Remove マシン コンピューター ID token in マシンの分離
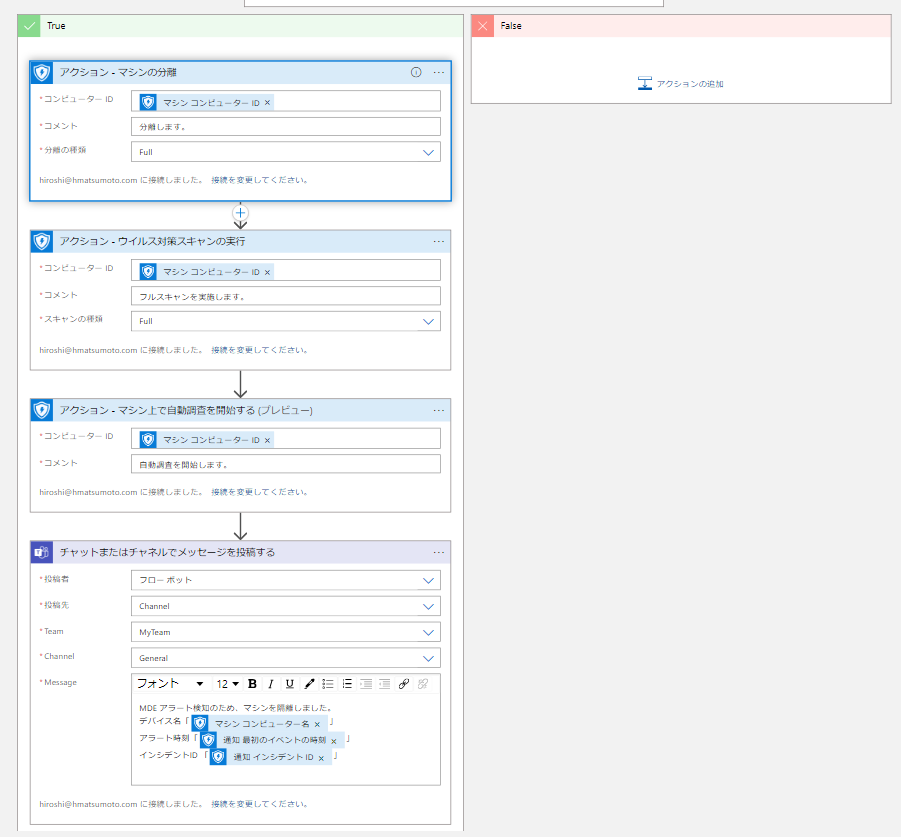The image size is (901, 837). pos(267,103)
